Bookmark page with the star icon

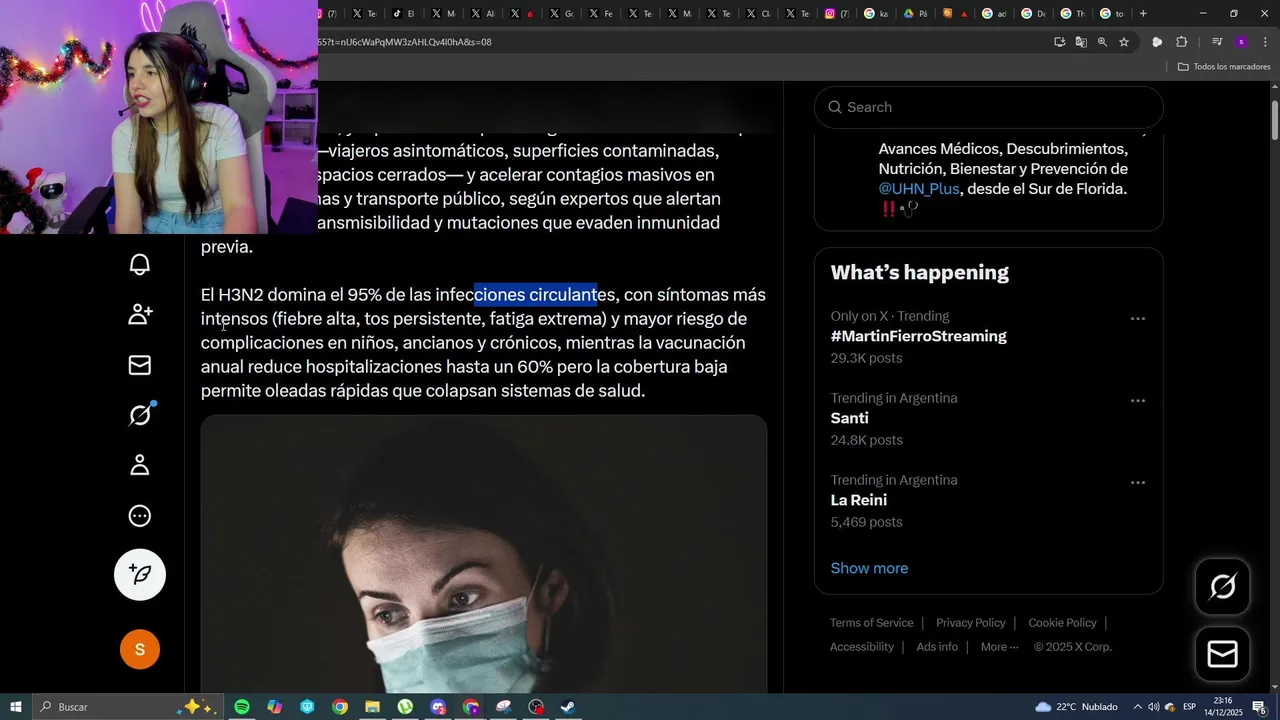click(x=1124, y=42)
